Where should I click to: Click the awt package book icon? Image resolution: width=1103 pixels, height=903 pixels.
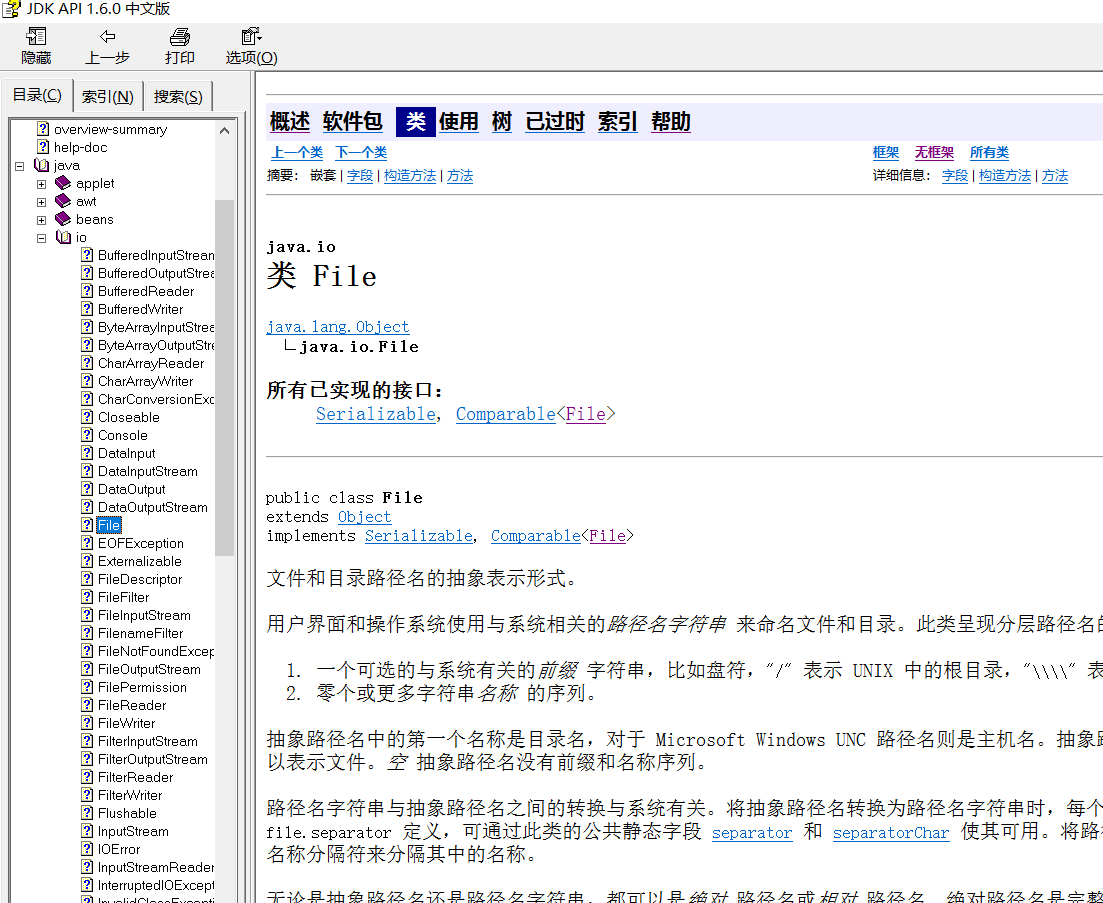63,201
